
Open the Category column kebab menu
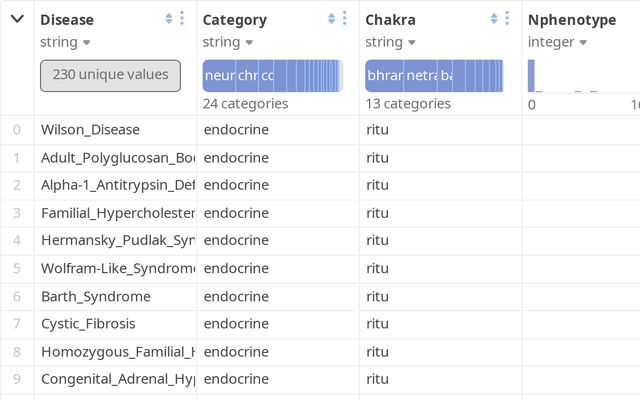tap(344, 19)
